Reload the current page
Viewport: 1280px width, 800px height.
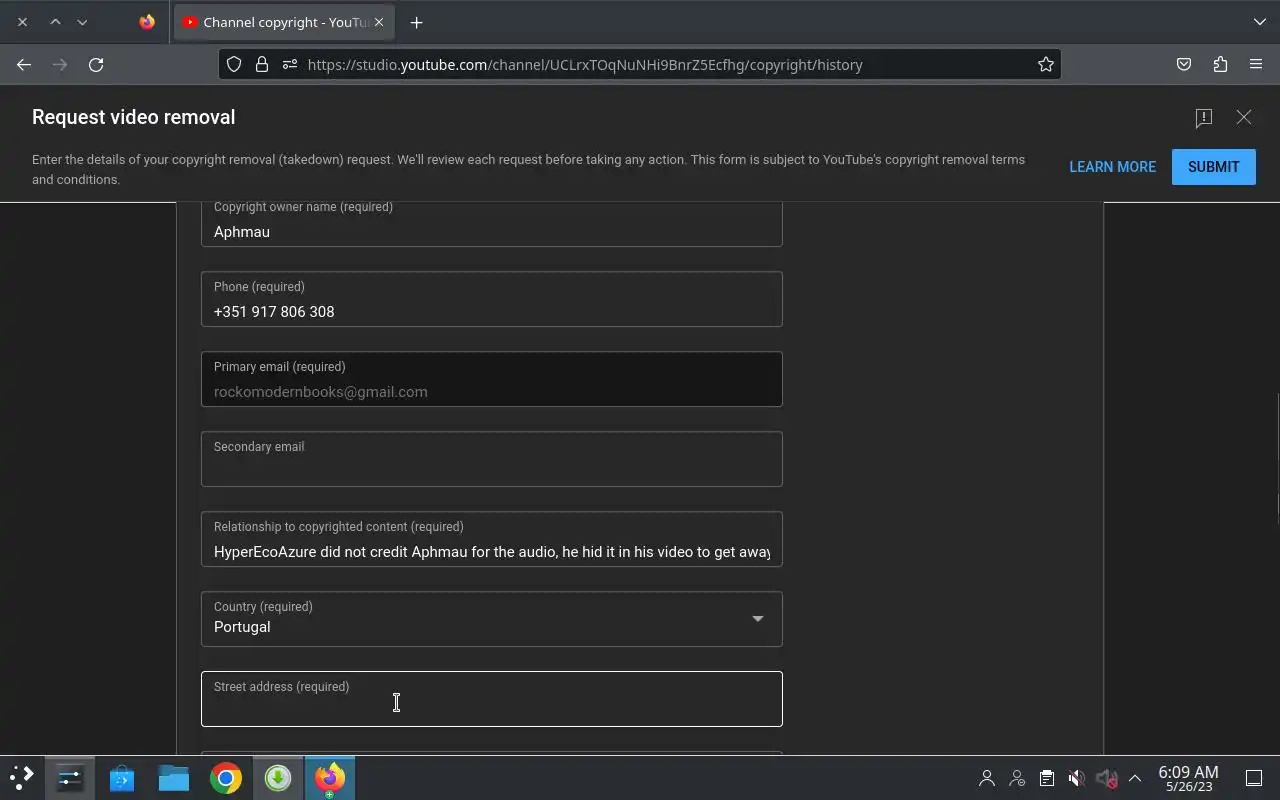tap(96, 64)
